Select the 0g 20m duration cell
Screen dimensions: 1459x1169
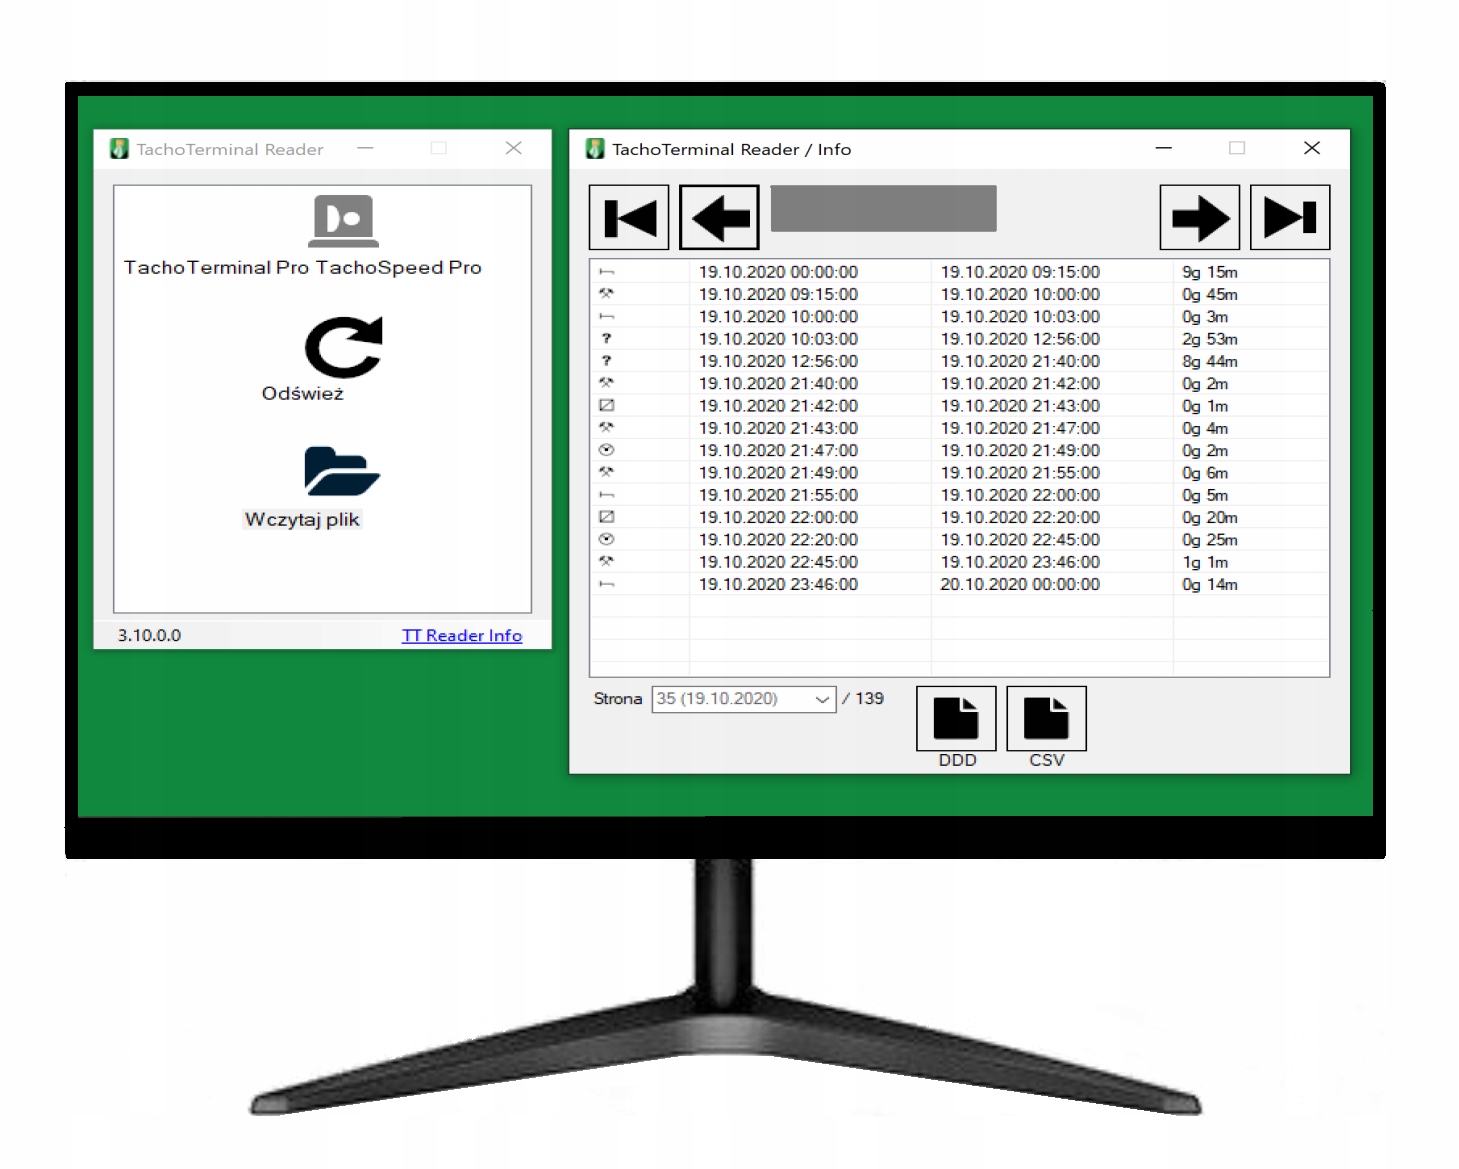click(x=1209, y=517)
